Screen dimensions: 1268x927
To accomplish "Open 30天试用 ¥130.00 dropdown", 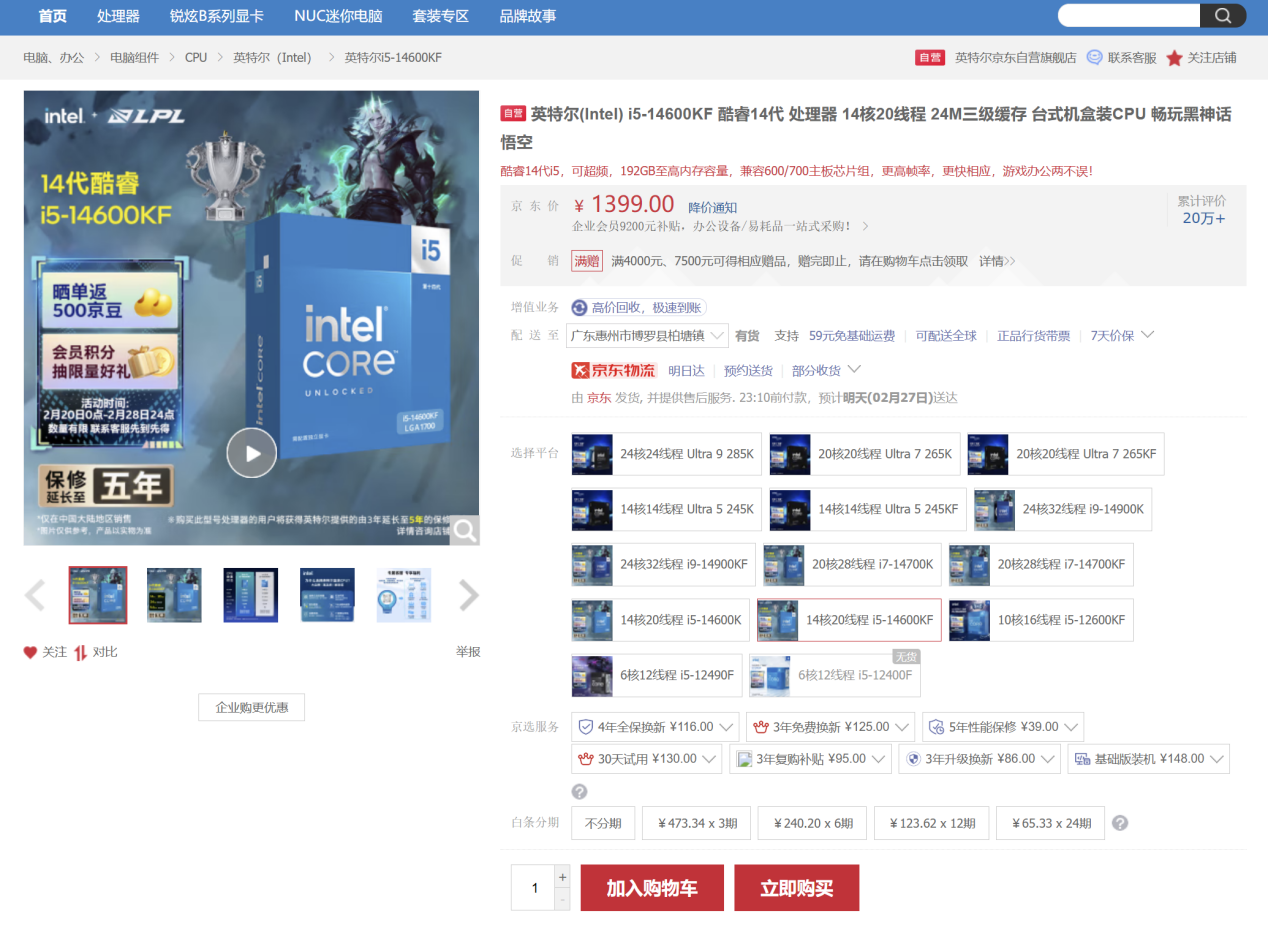I will pyautogui.click(x=647, y=758).
